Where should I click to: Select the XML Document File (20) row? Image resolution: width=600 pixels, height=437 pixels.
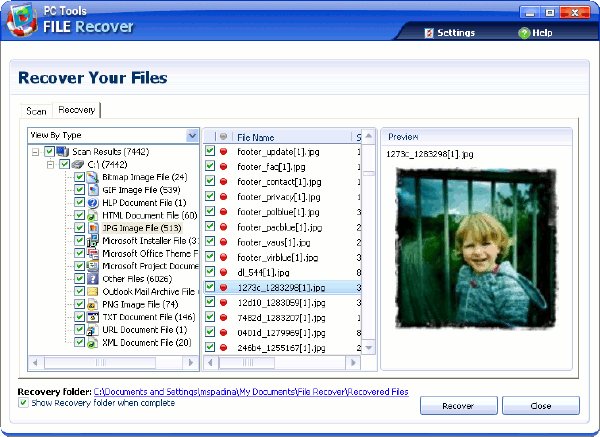tap(147, 342)
